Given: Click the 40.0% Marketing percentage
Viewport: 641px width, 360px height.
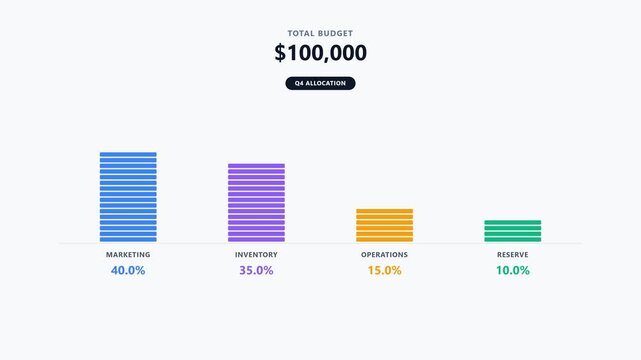Looking at the screenshot, I should point(128,271).
